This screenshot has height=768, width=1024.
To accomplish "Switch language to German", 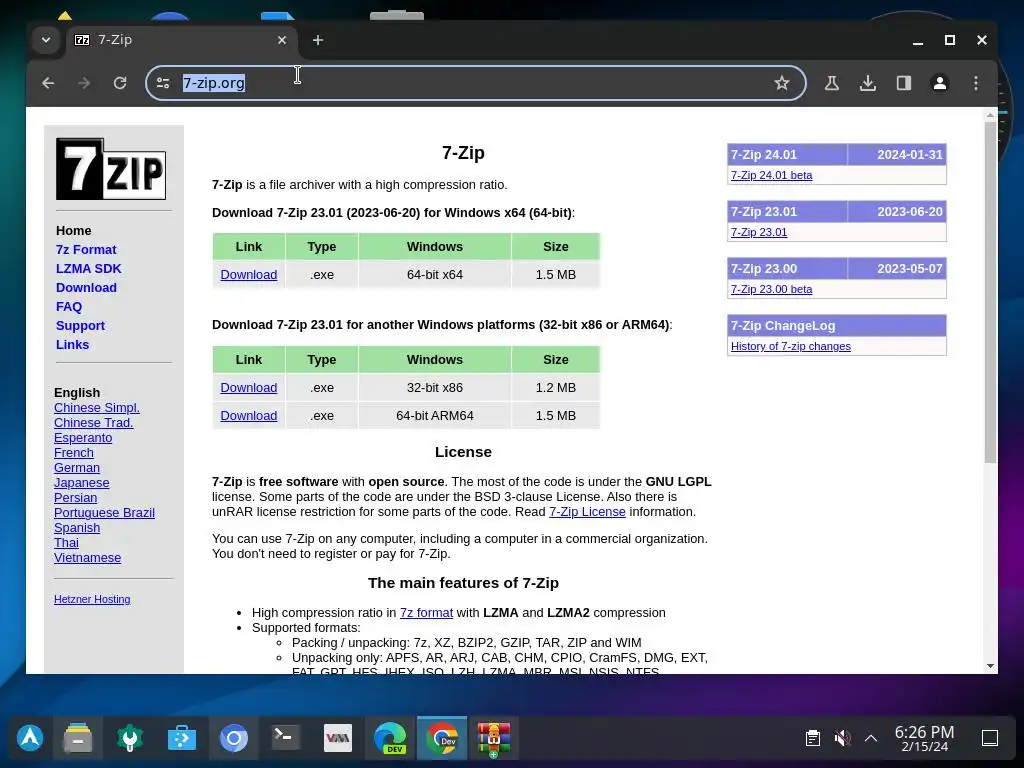I will pyautogui.click(x=77, y=468).
